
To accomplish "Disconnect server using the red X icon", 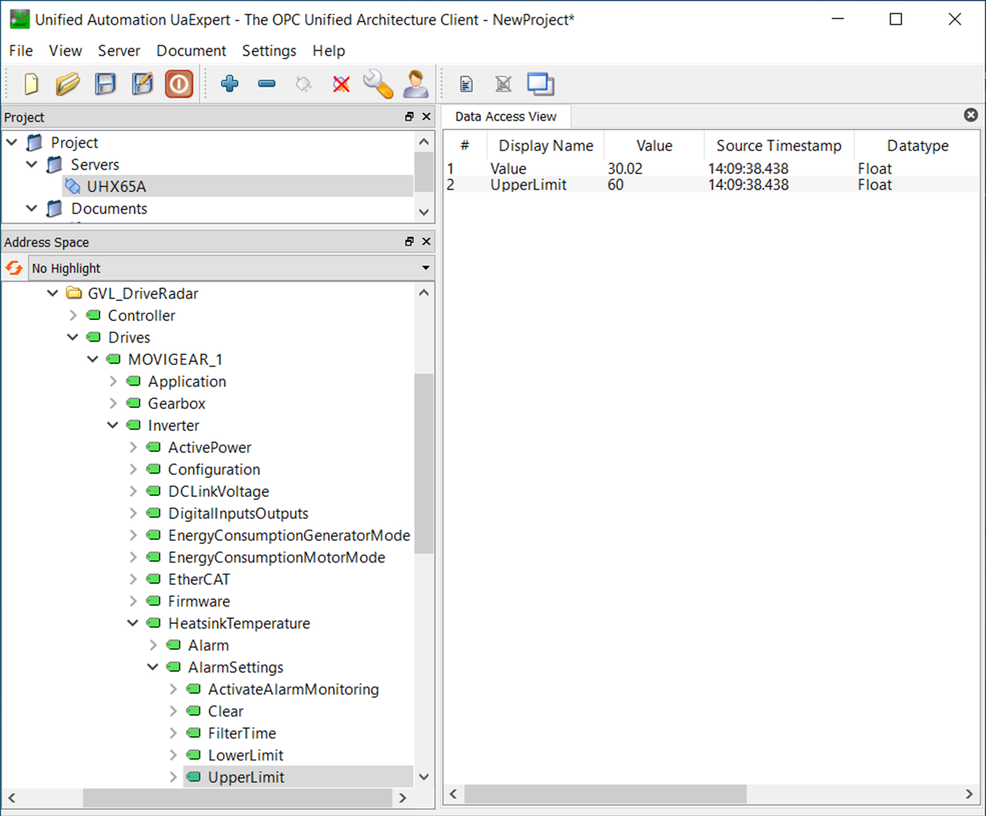I will 341,84.
